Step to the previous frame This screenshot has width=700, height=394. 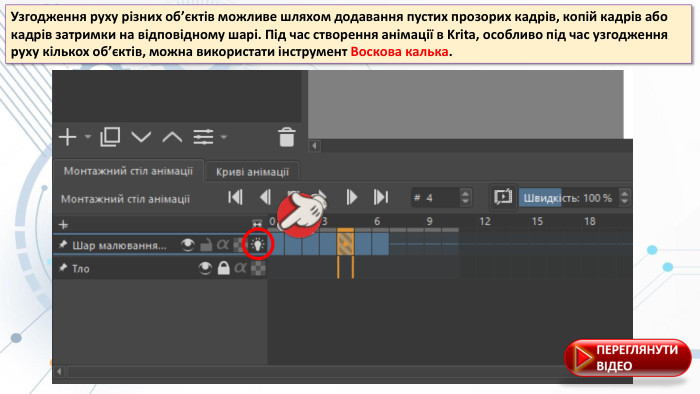[265, 197]
